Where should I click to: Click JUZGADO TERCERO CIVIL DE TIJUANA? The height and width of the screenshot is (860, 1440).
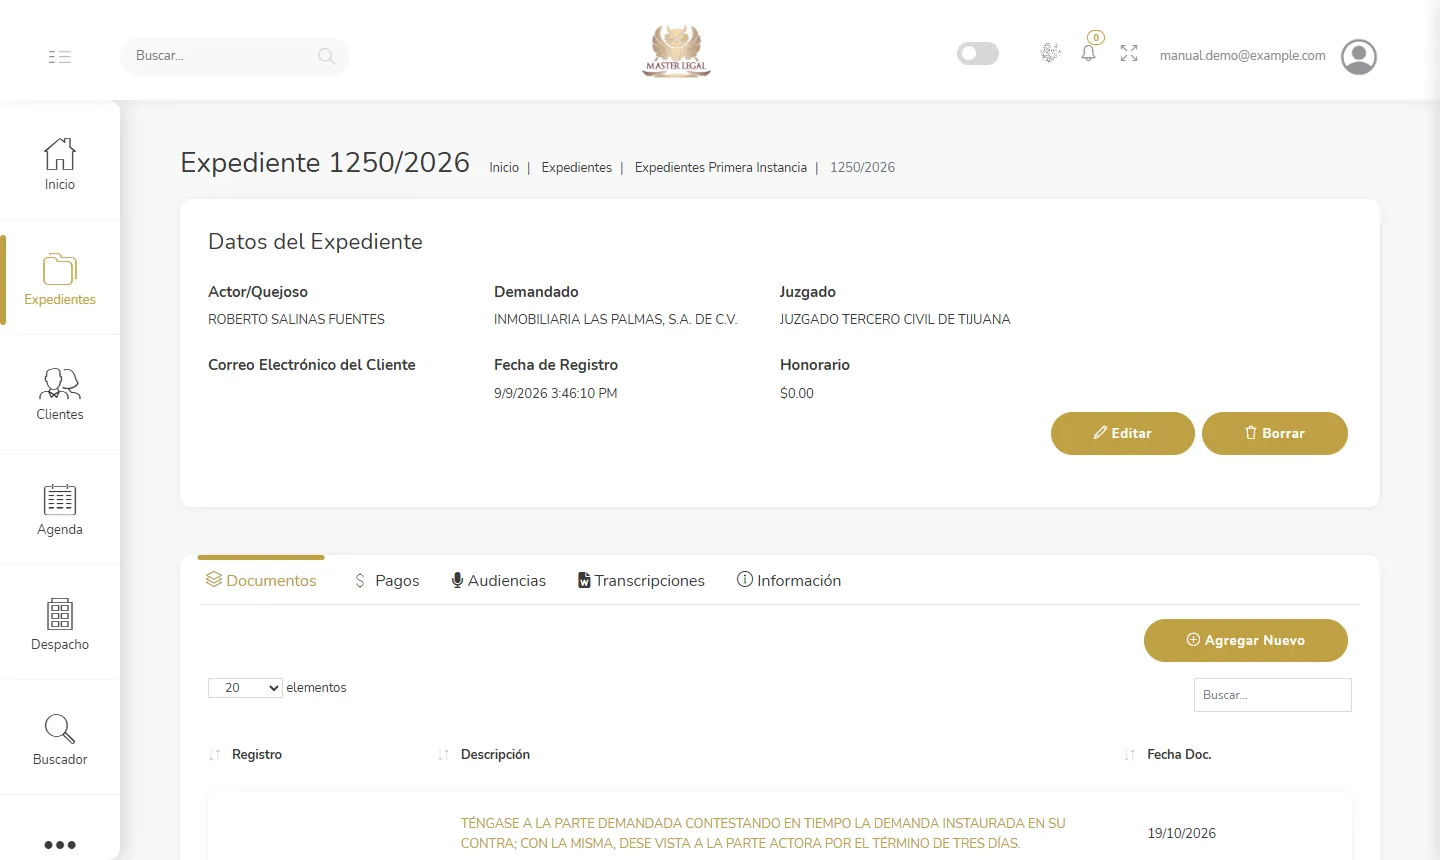pos(895,320)
